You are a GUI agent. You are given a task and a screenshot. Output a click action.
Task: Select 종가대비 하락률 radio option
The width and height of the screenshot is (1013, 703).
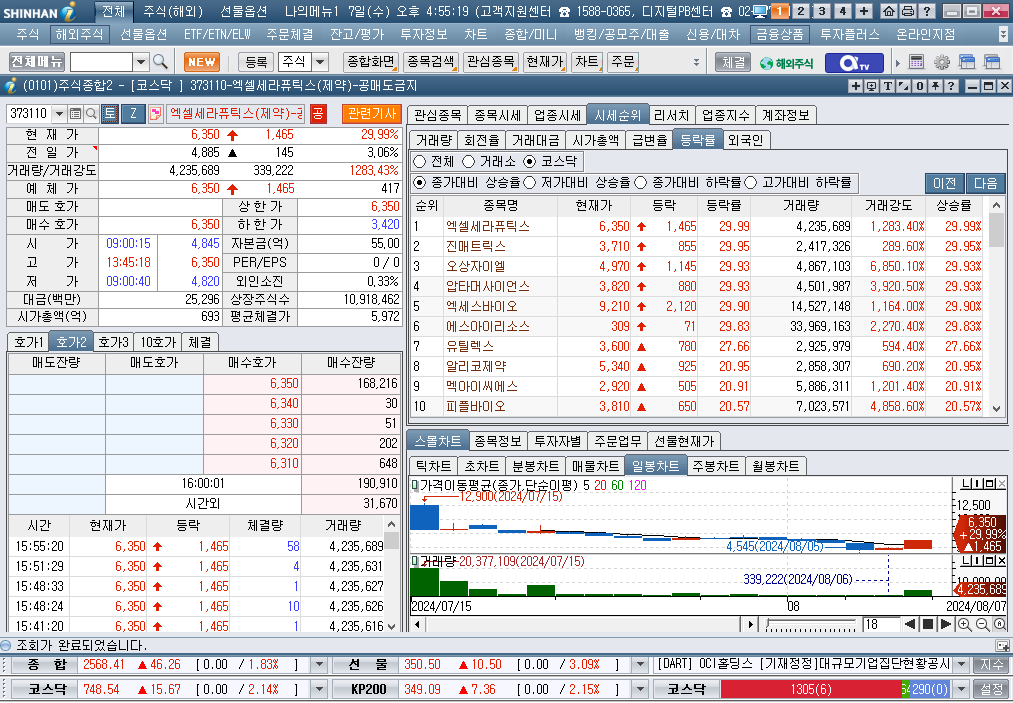641,183
